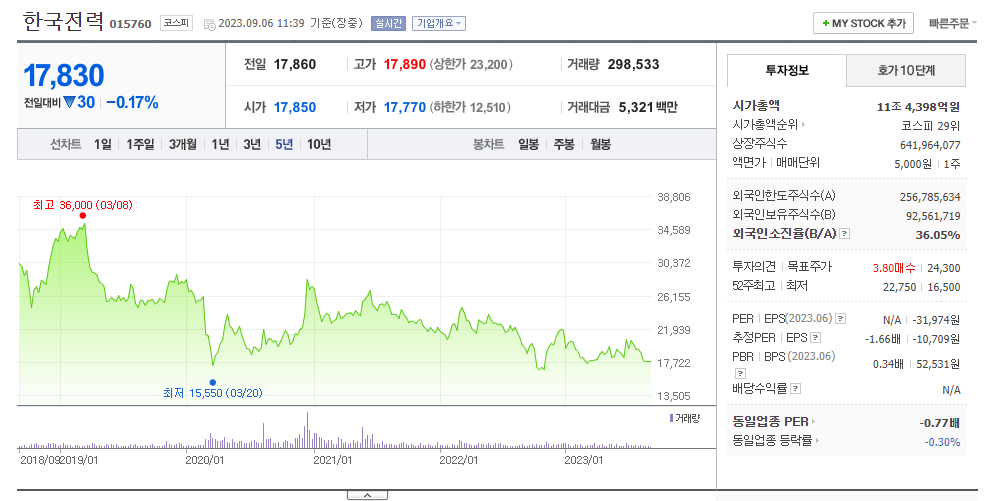
Task: Click the 시가 value 17,850
Action: click(295, 107)
